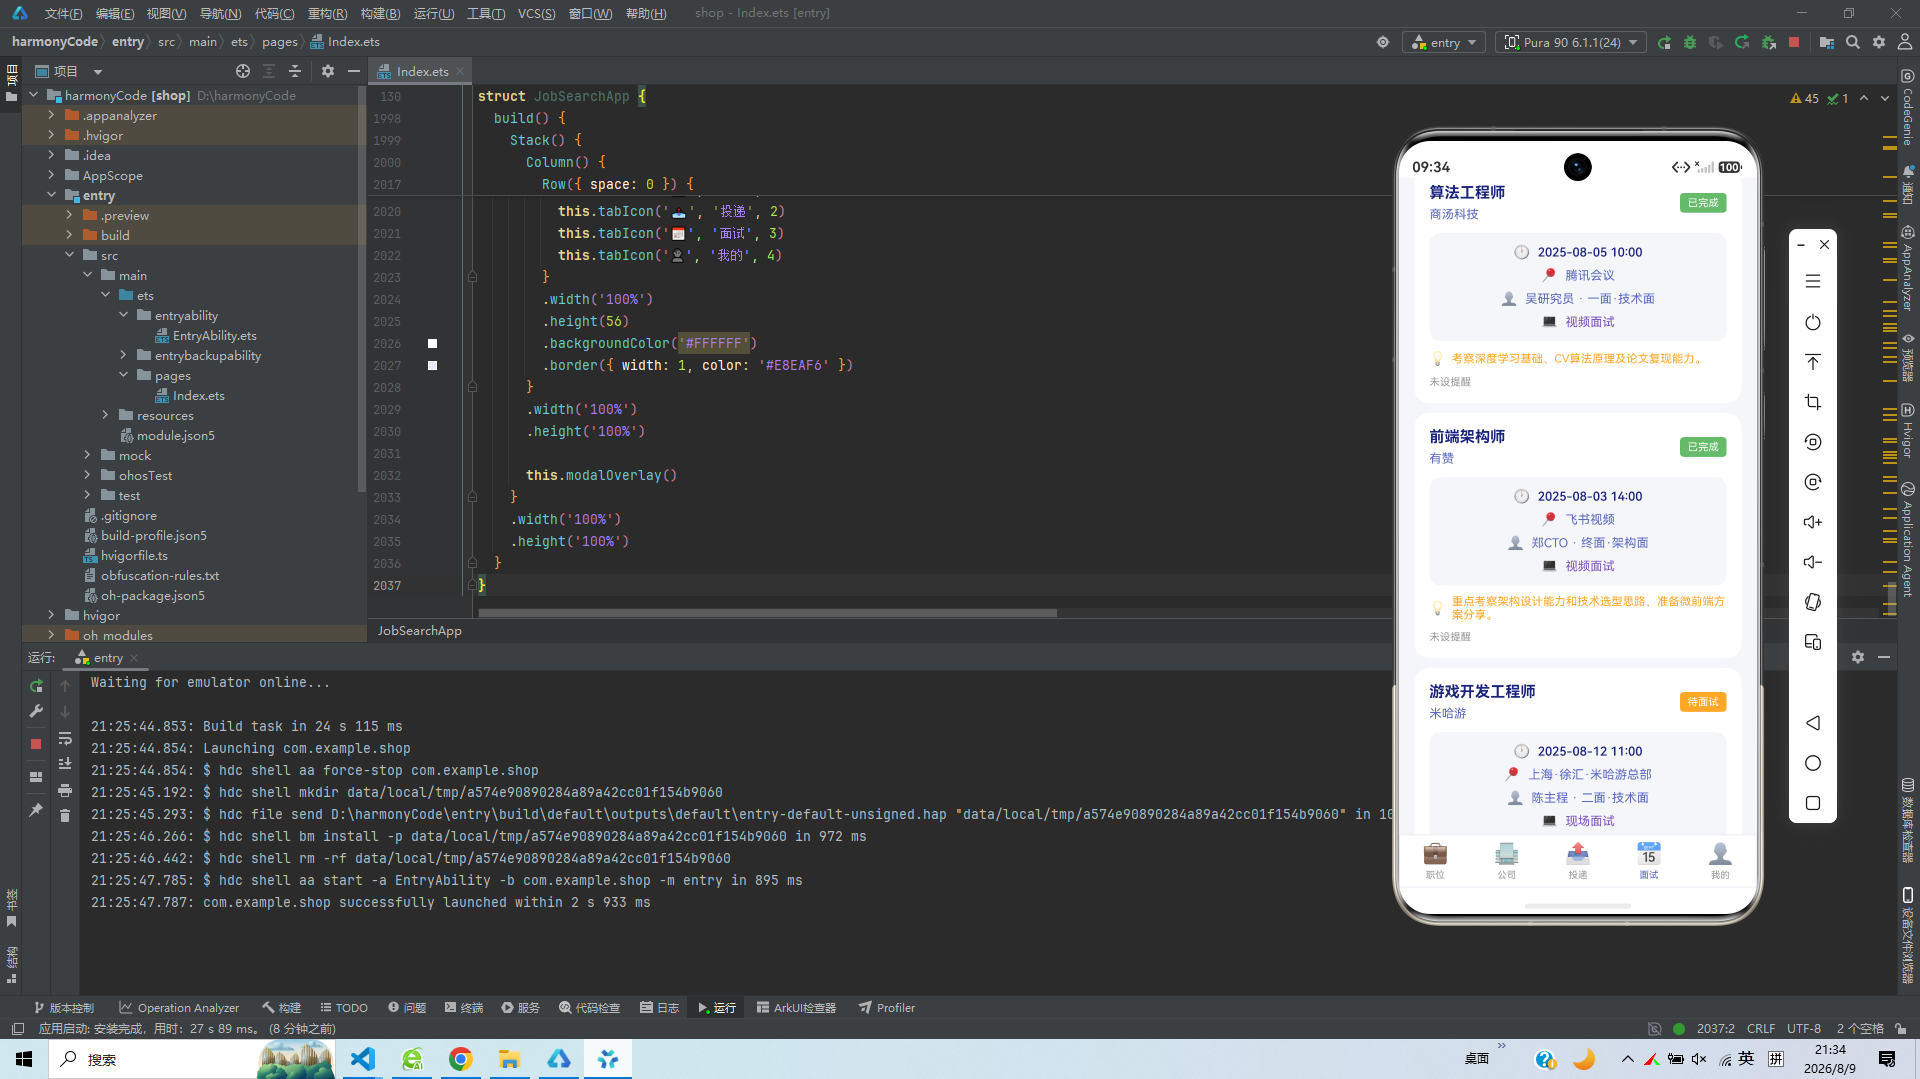Image resolution: width=1920 pixels, height=1079 pixels.
Task: Click the pages breadcrumb in the navigation bar
Action: 280,42
